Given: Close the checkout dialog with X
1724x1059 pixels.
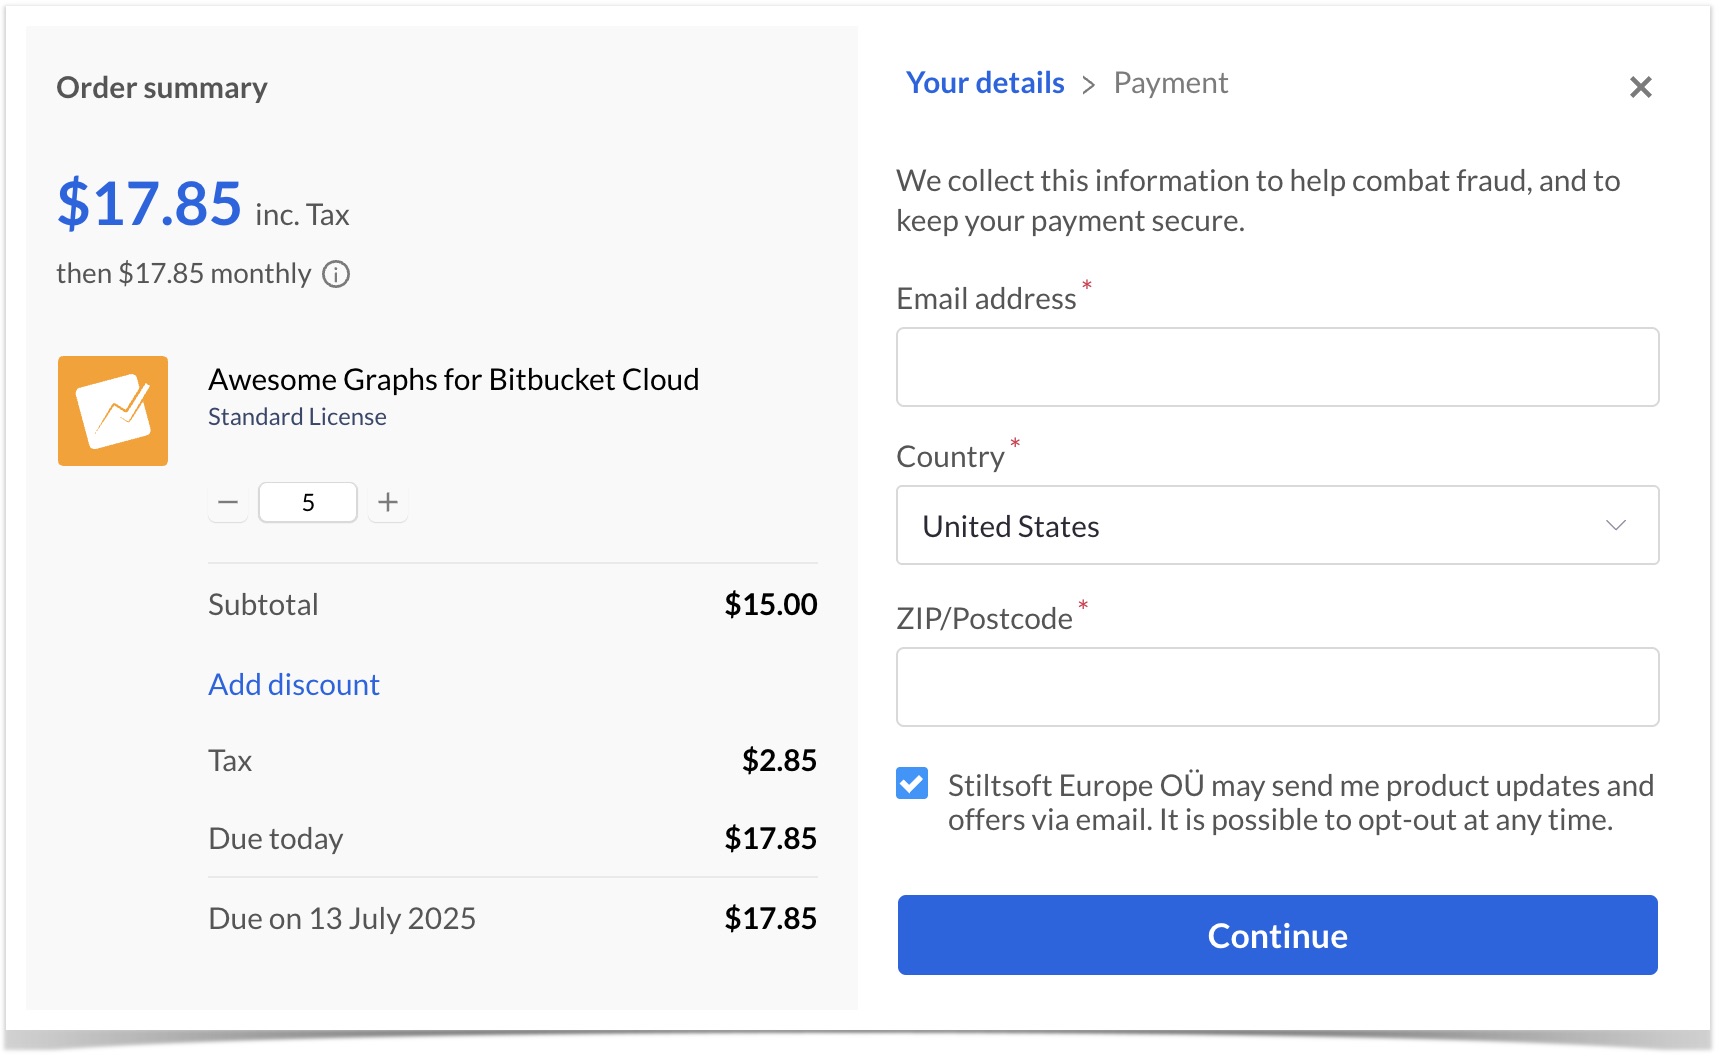Looking at the screenshot, I should pos(1640,87).
